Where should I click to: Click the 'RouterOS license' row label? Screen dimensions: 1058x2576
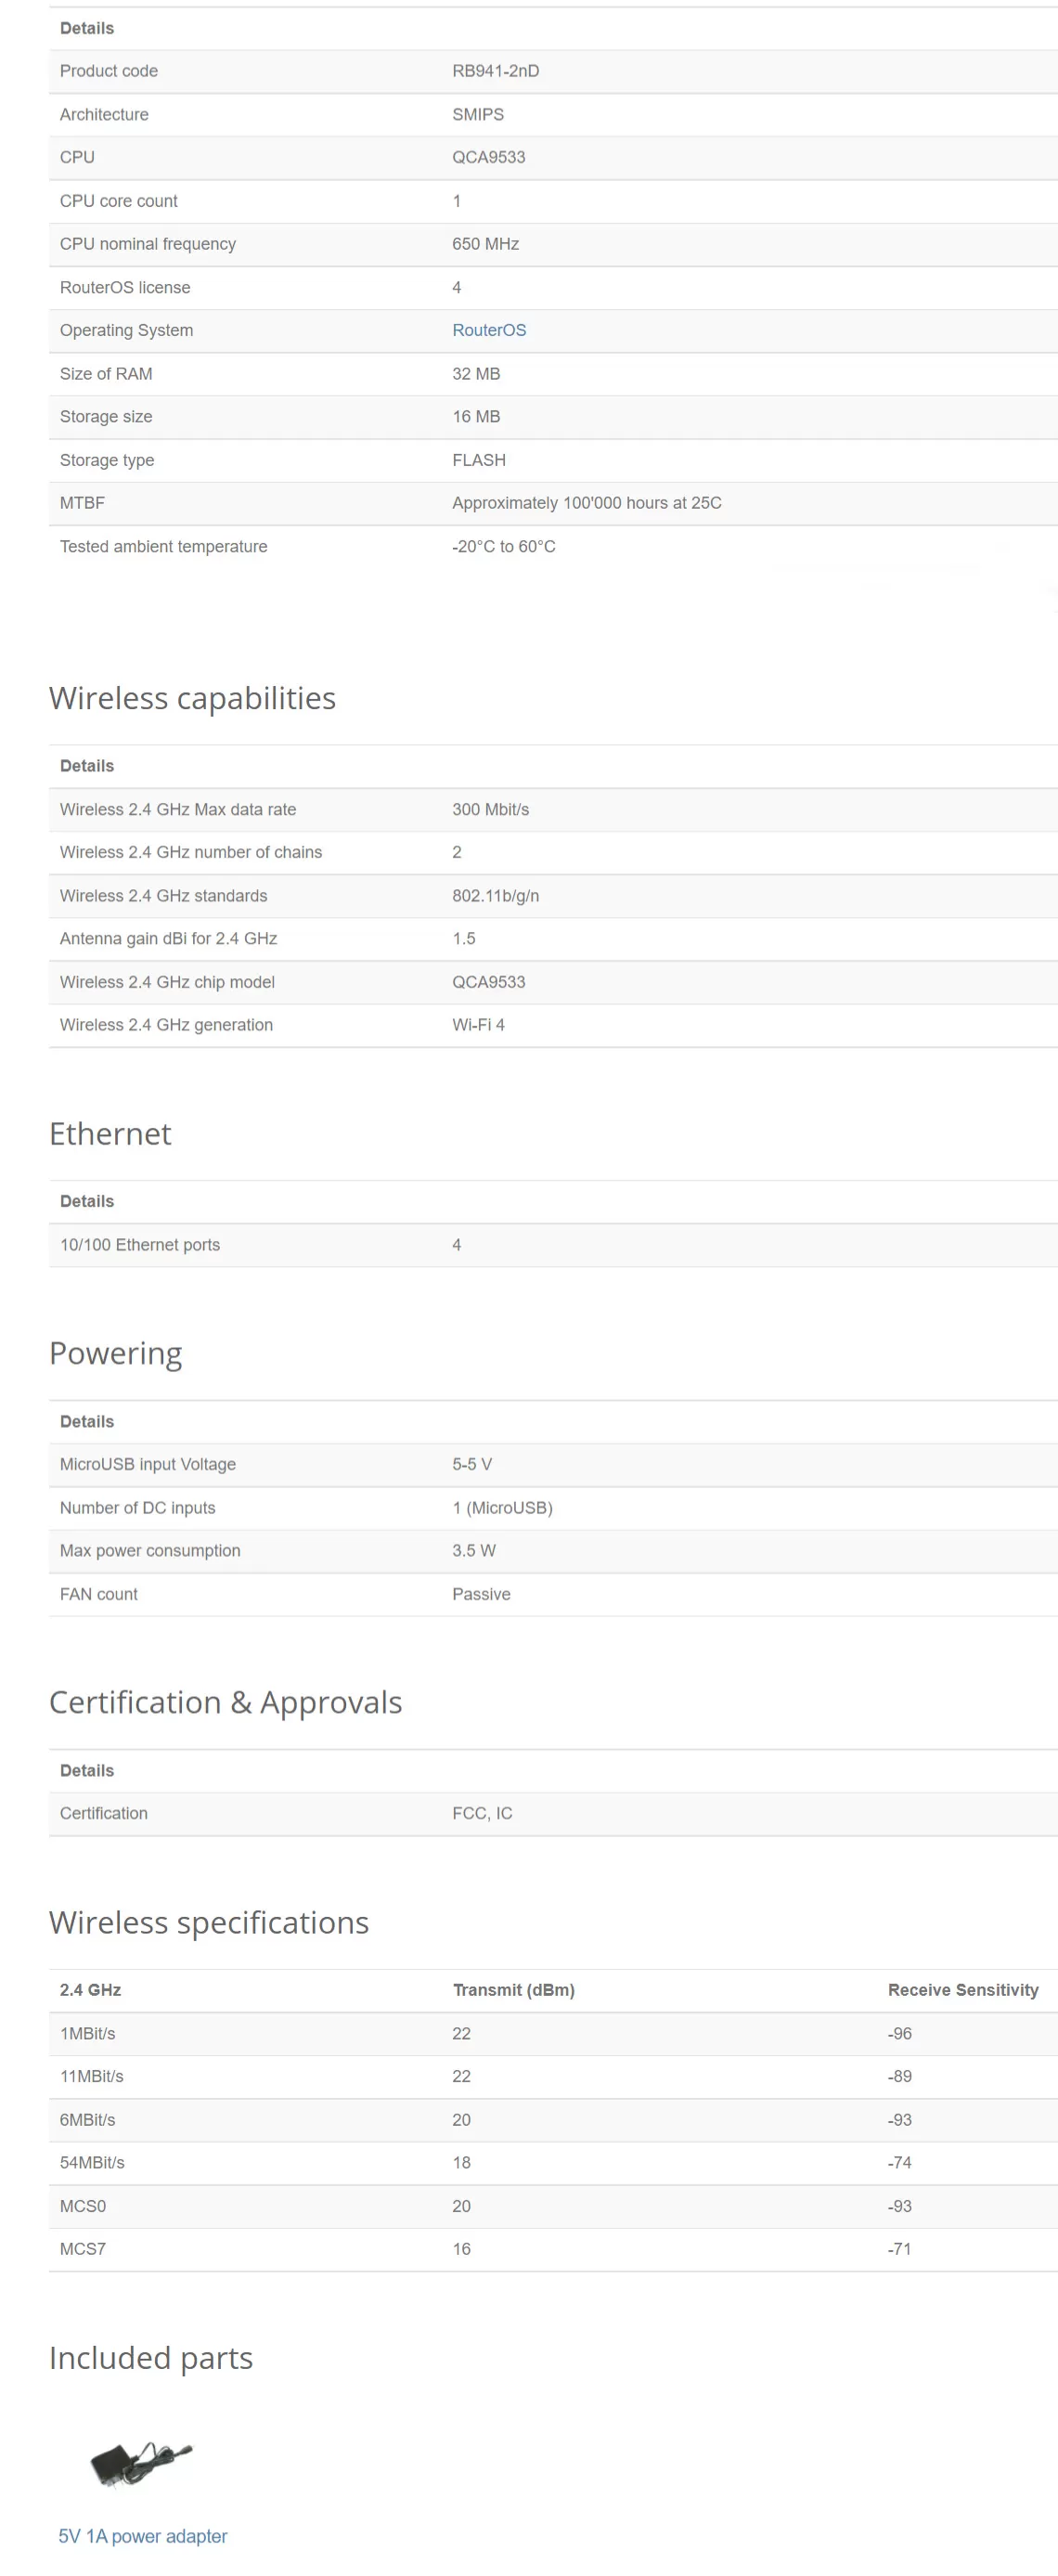coord(125,287)
